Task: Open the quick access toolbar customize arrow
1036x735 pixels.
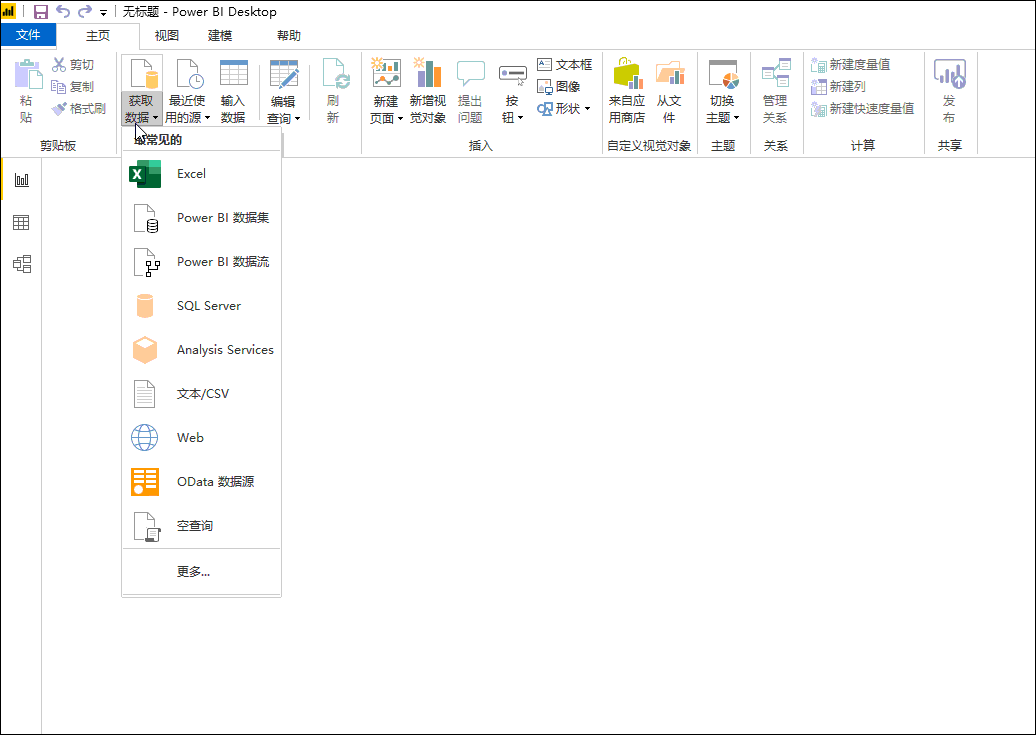Action: coord(104,13)
